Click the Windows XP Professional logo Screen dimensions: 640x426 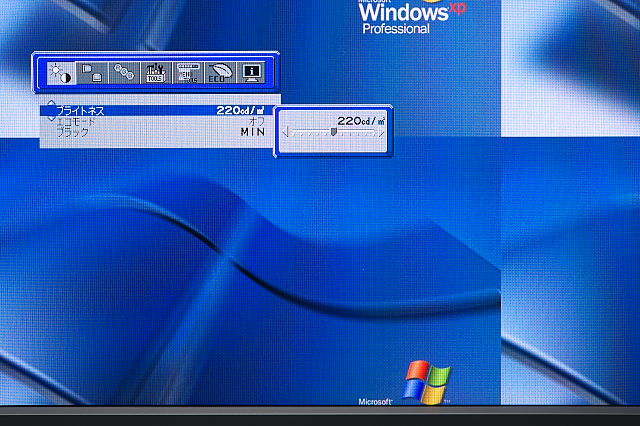tap(410, 18)
